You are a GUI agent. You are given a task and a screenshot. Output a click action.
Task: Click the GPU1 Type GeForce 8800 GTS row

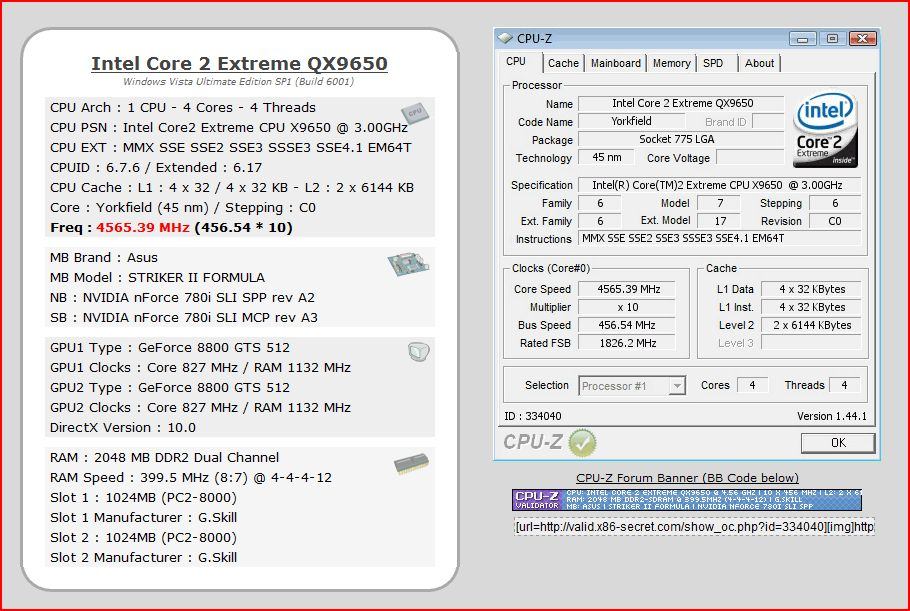pyautogui.click(x=169, y=348)
